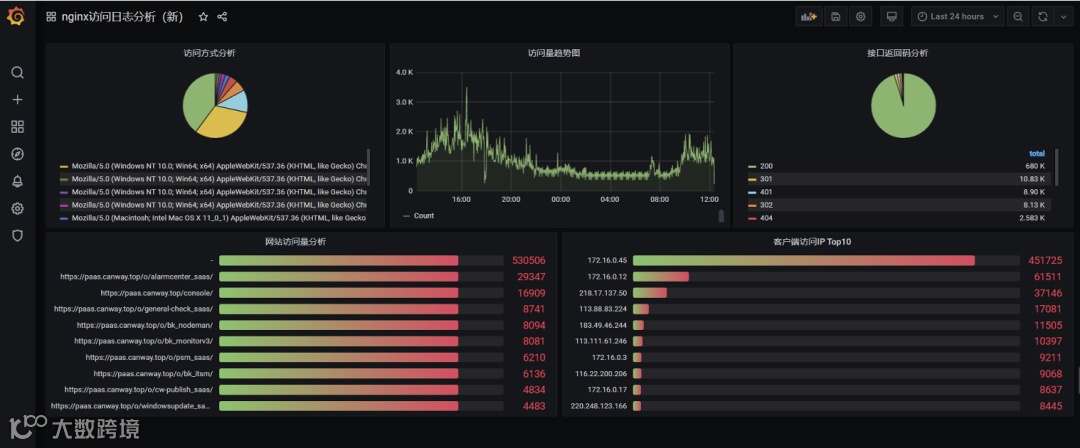Click the 116.22.200.206 IP label
1080x448 pixels.
click(x=601, y=374)
